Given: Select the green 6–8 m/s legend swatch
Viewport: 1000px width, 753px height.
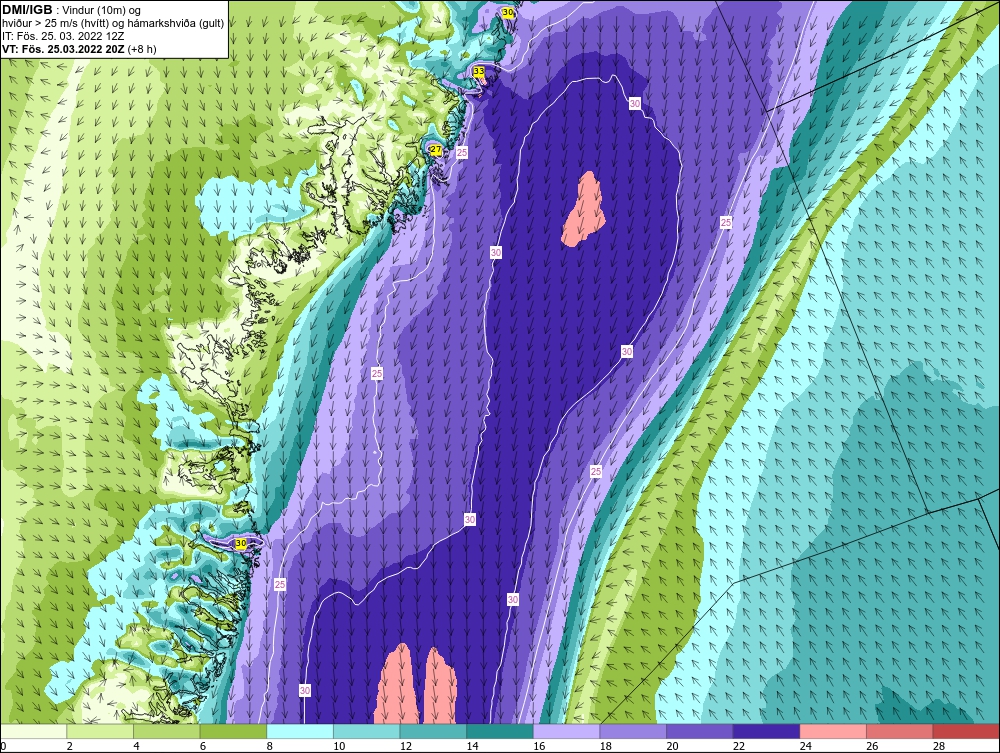Looking at the screenshot, I should [x=233, y=731].
